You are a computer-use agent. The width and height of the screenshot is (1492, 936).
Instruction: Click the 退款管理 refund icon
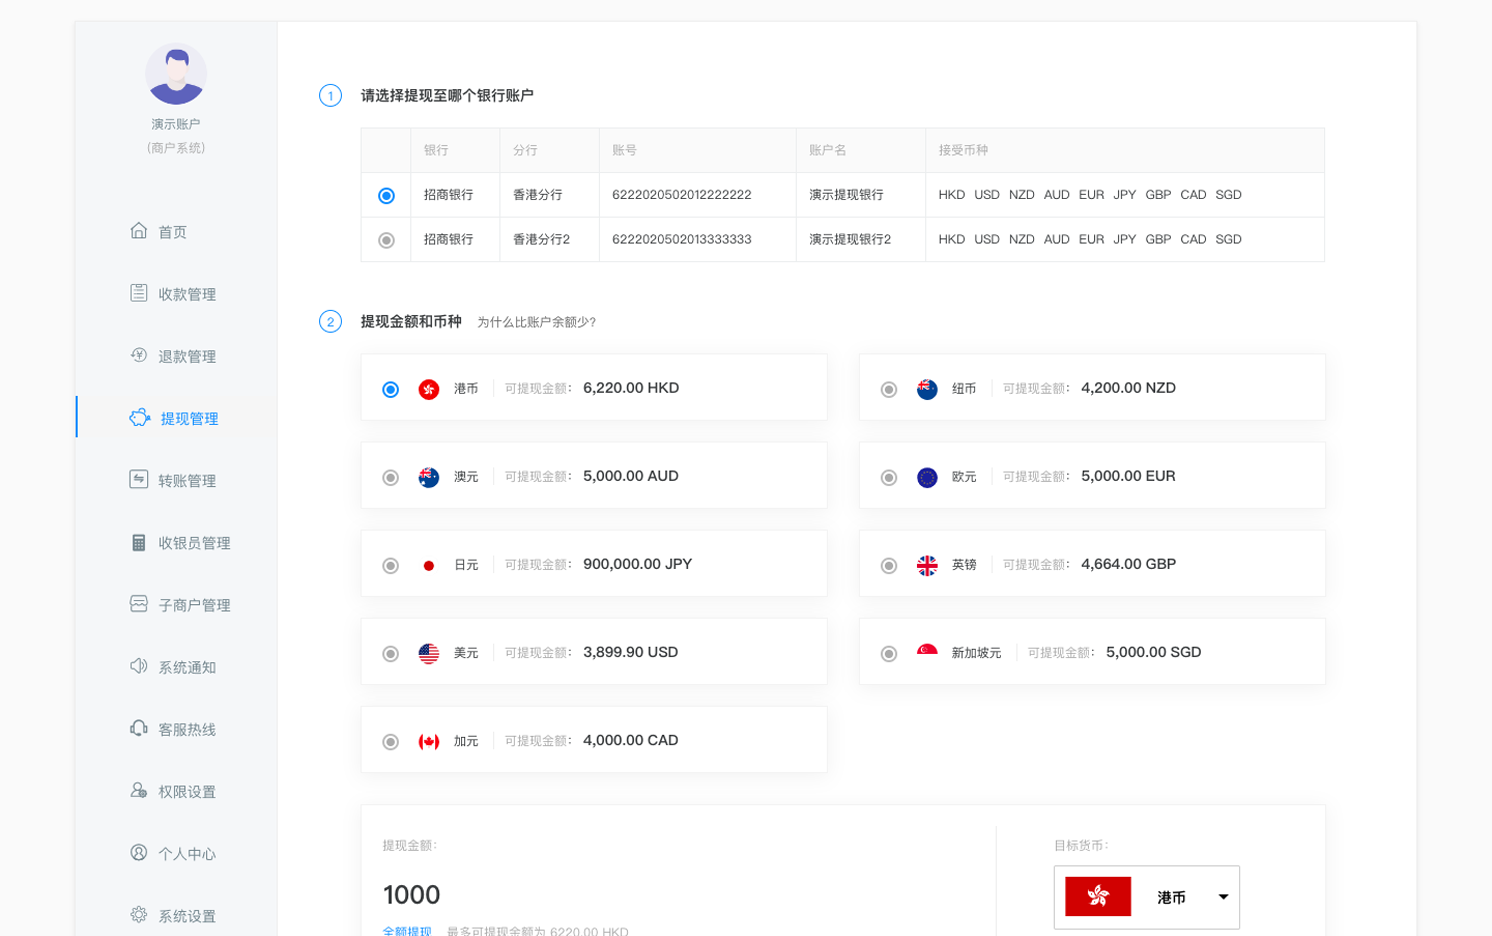(139, 355)
